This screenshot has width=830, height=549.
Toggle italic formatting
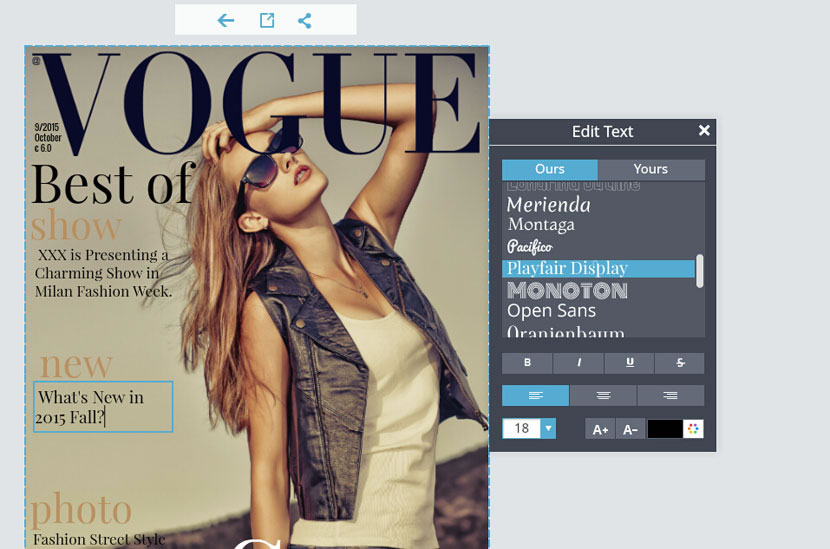pyautogui.click(x=578, y=363)
